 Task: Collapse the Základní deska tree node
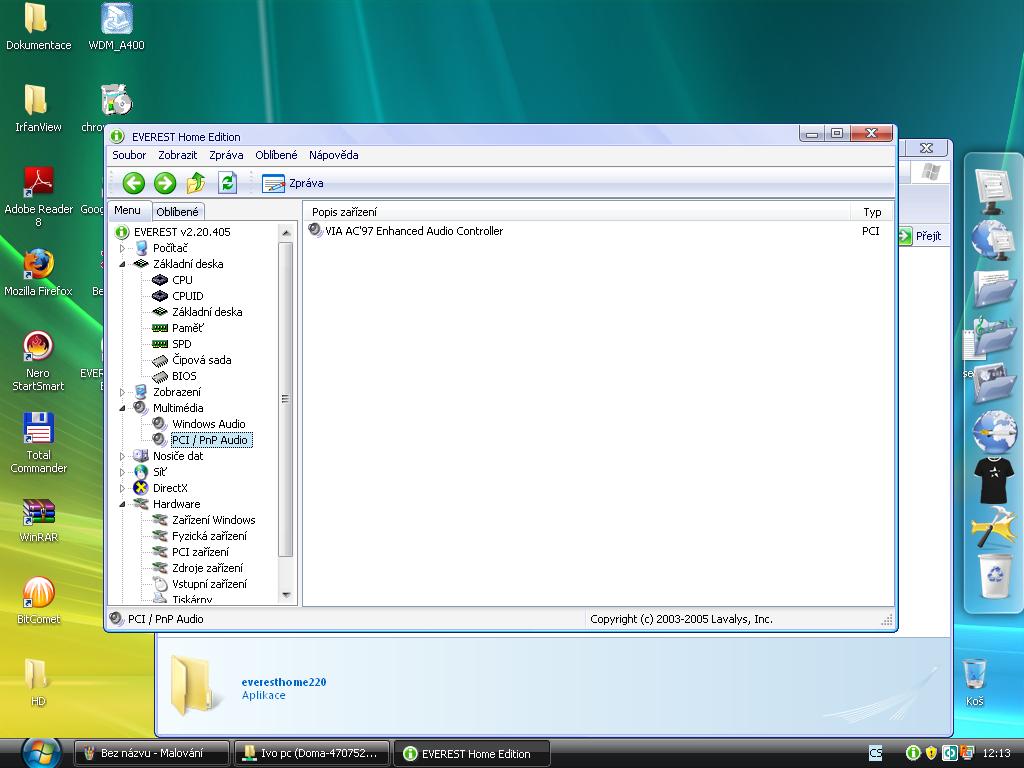point(123,264)
